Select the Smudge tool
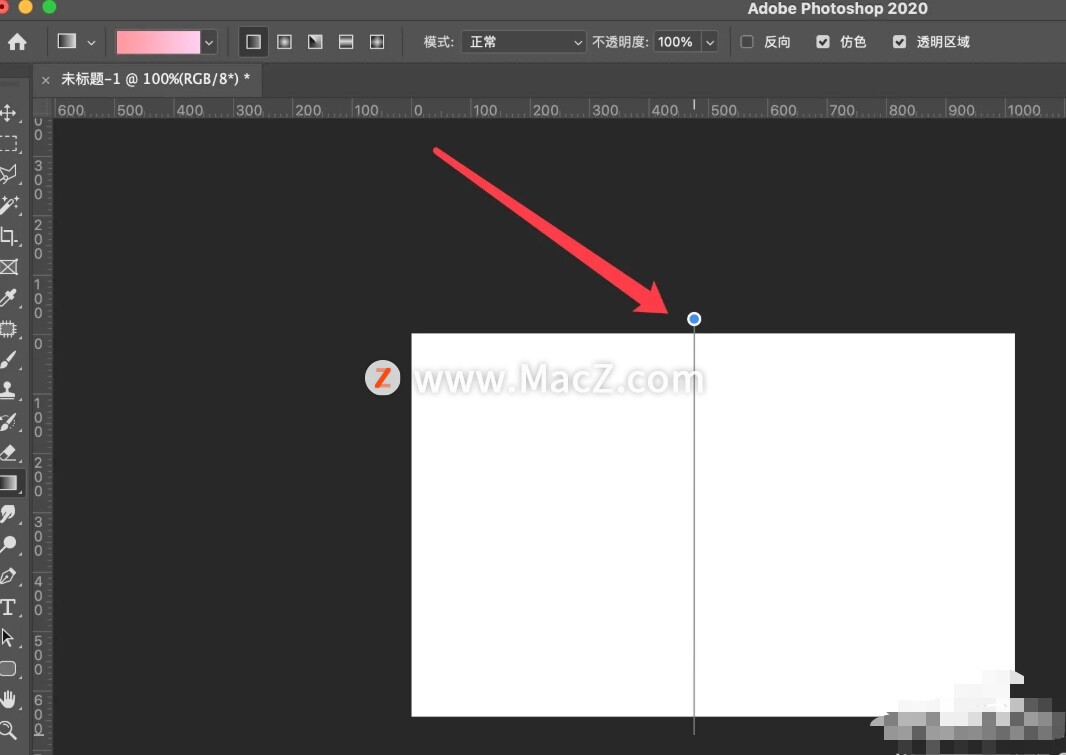 pyautogui.click(x=9, y=514)
